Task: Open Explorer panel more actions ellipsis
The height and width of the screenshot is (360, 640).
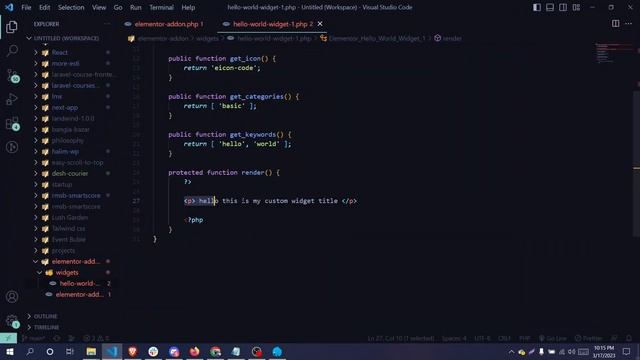Action: pos(107,24)
